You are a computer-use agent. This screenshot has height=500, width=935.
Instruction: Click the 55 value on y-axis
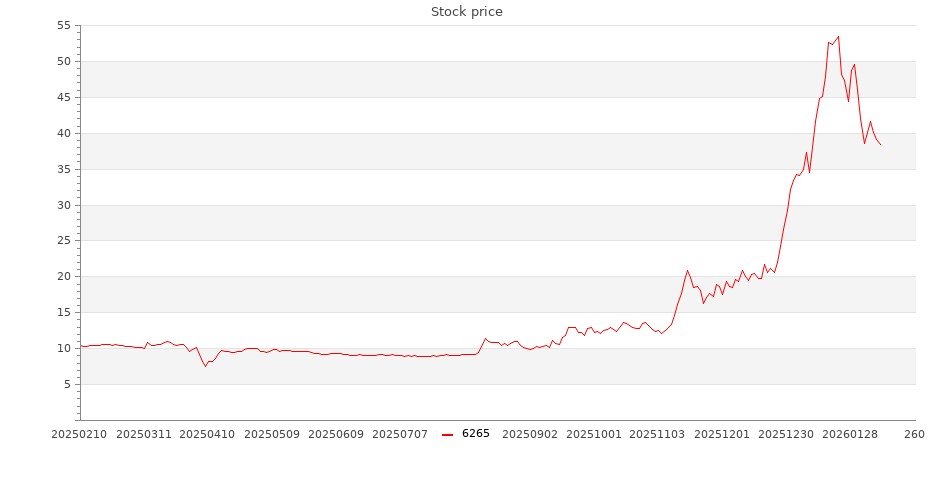(x=67, y=26)
